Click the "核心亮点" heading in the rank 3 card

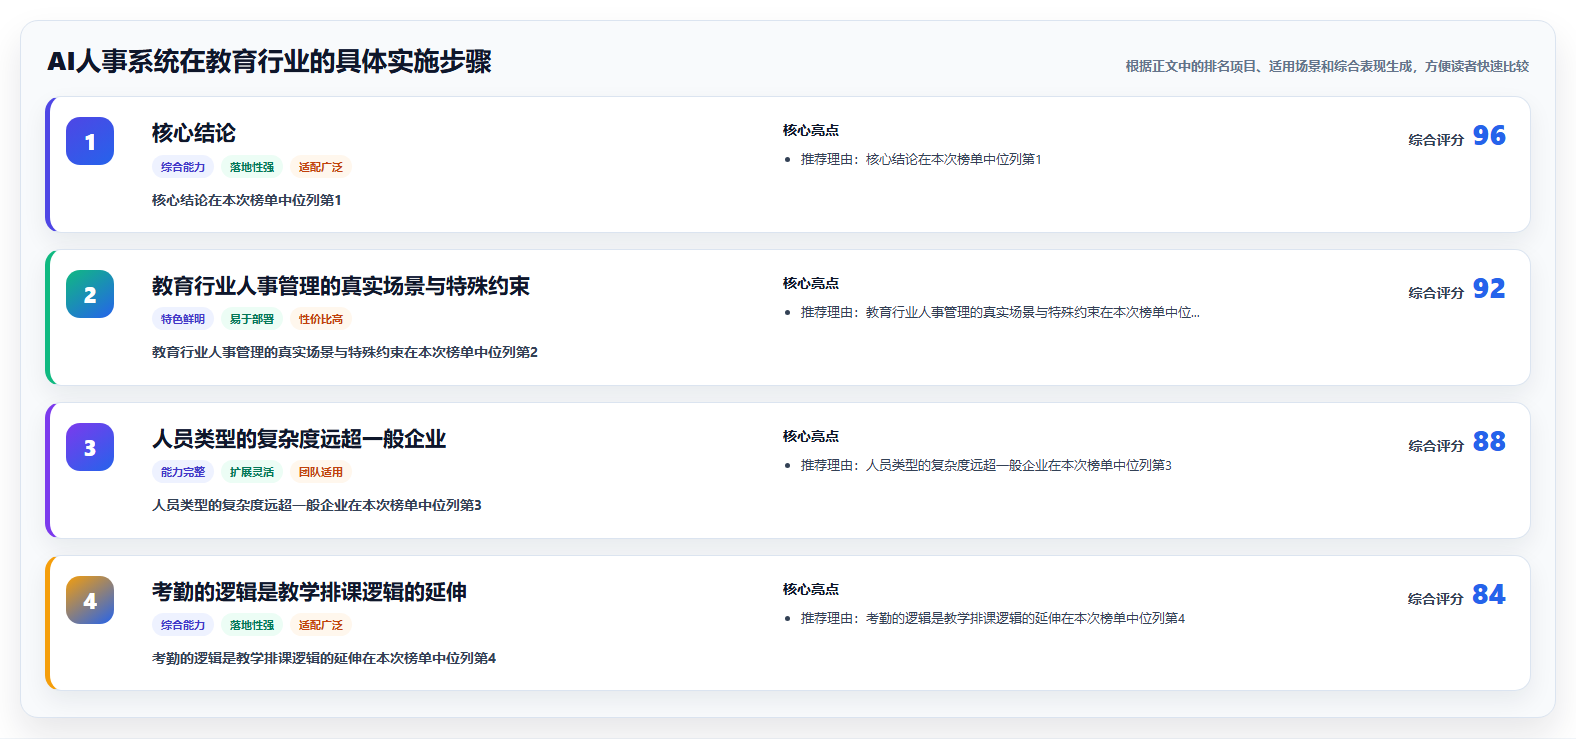click(x=811, y=437)
